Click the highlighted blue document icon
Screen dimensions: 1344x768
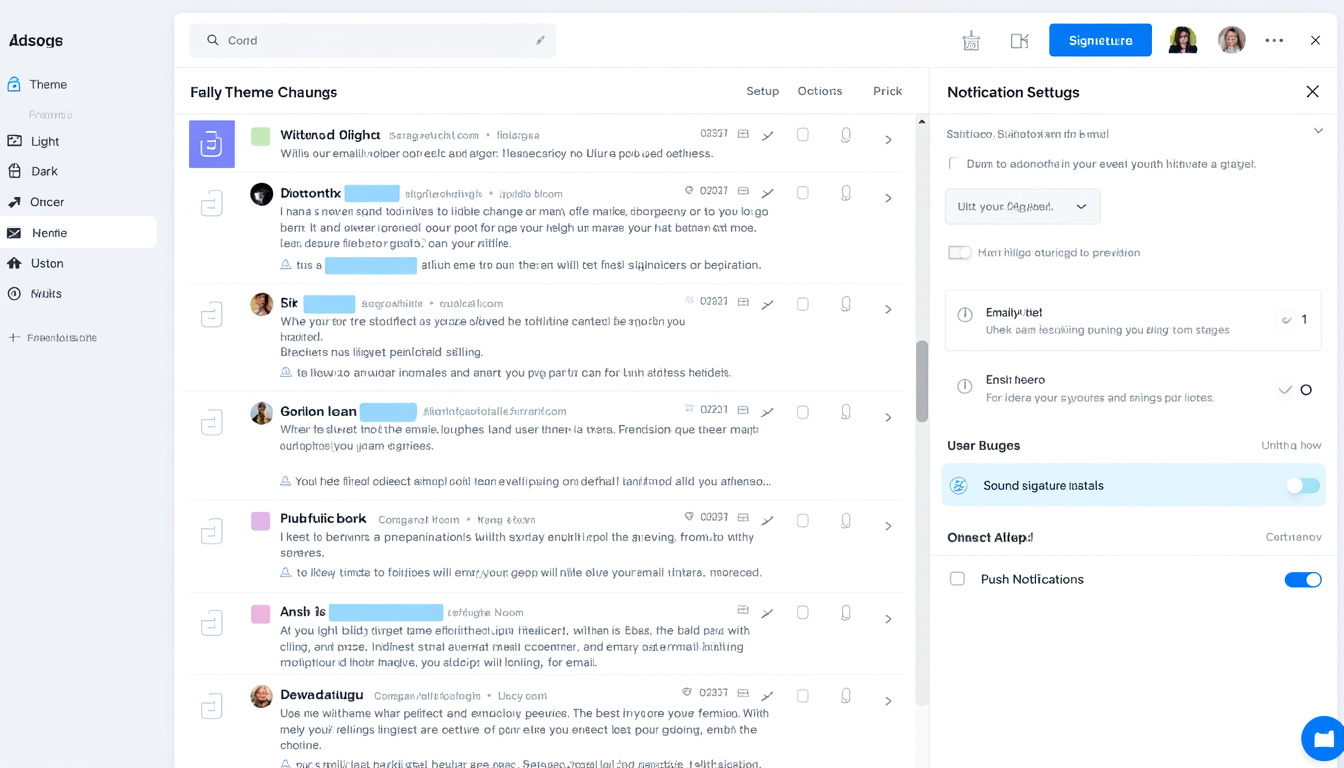pyautogui.click(x=212, y=144)
